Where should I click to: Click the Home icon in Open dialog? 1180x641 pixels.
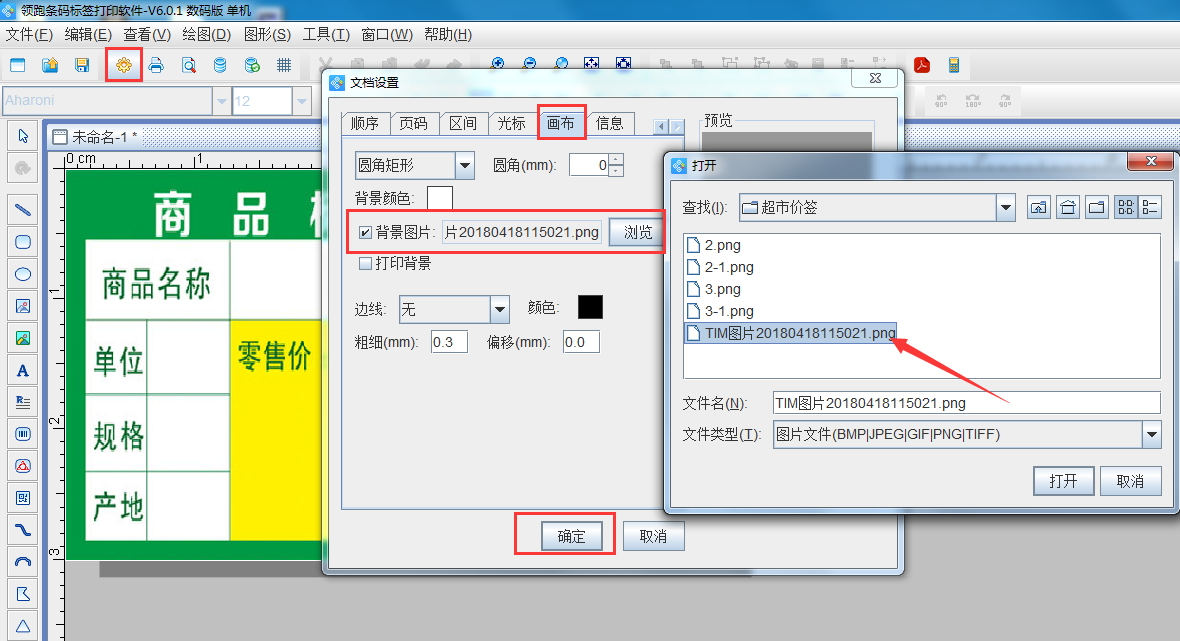1067,207
